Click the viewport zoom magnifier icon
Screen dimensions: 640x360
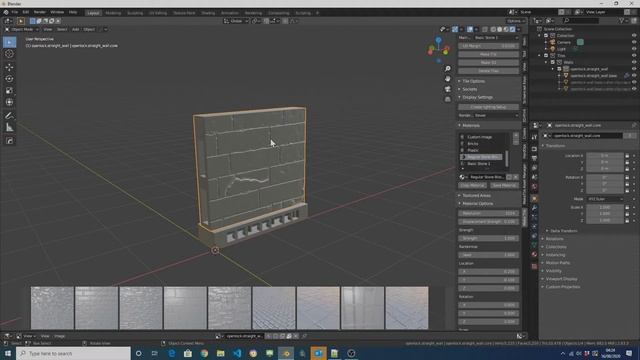[447, 69]
